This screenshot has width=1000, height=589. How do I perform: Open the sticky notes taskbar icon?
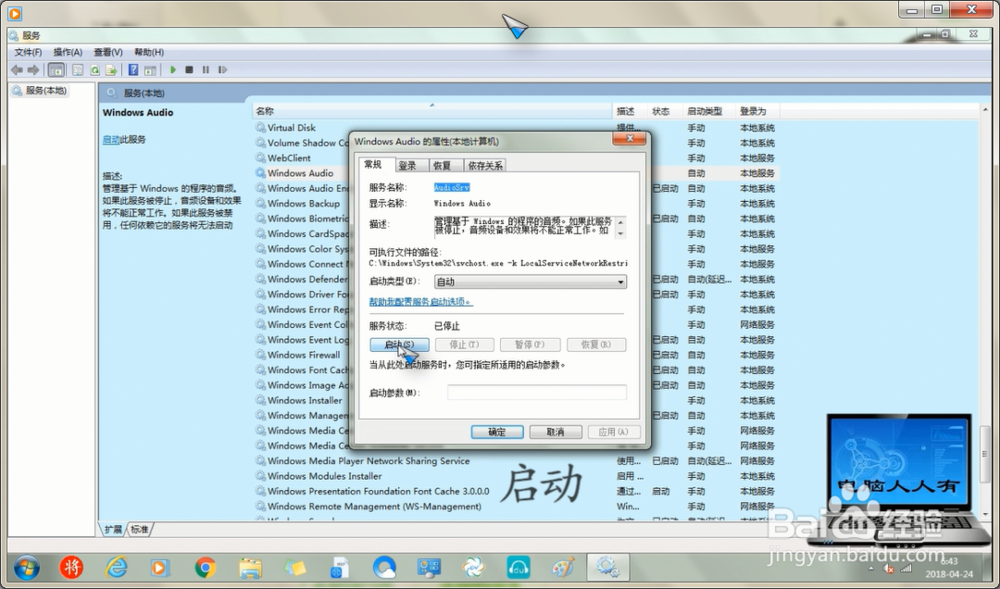pos(295,567)
